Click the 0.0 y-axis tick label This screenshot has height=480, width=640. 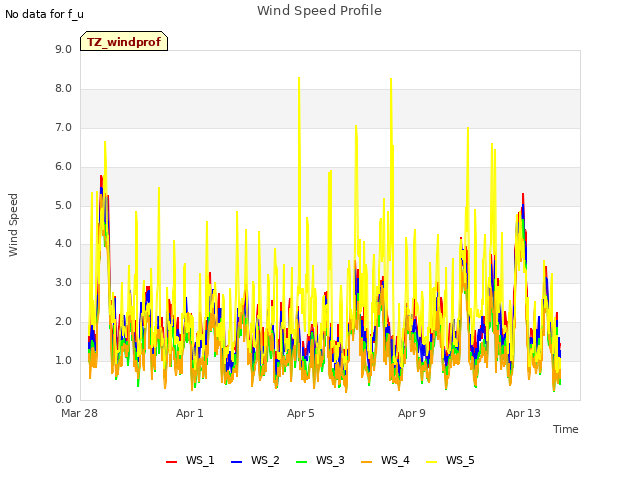64,399
